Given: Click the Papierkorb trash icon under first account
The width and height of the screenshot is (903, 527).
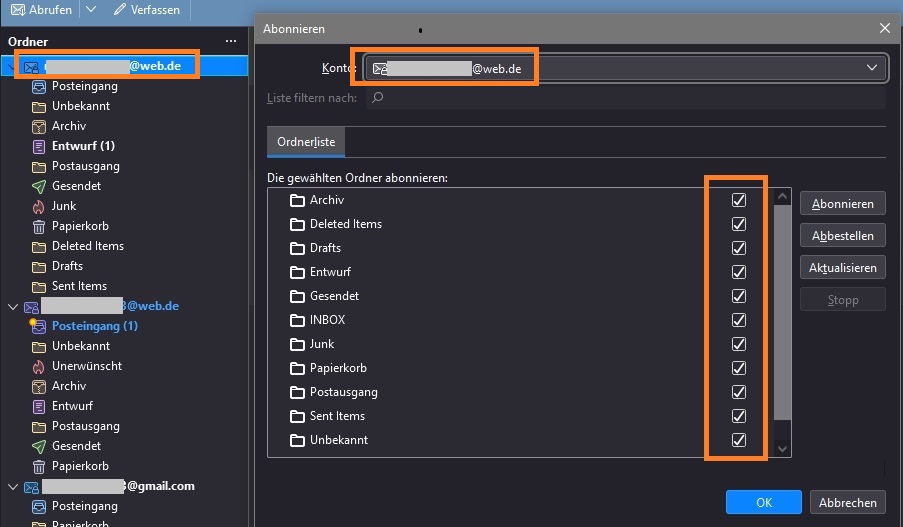Looking at the screenshot, I should click(38, 226).
